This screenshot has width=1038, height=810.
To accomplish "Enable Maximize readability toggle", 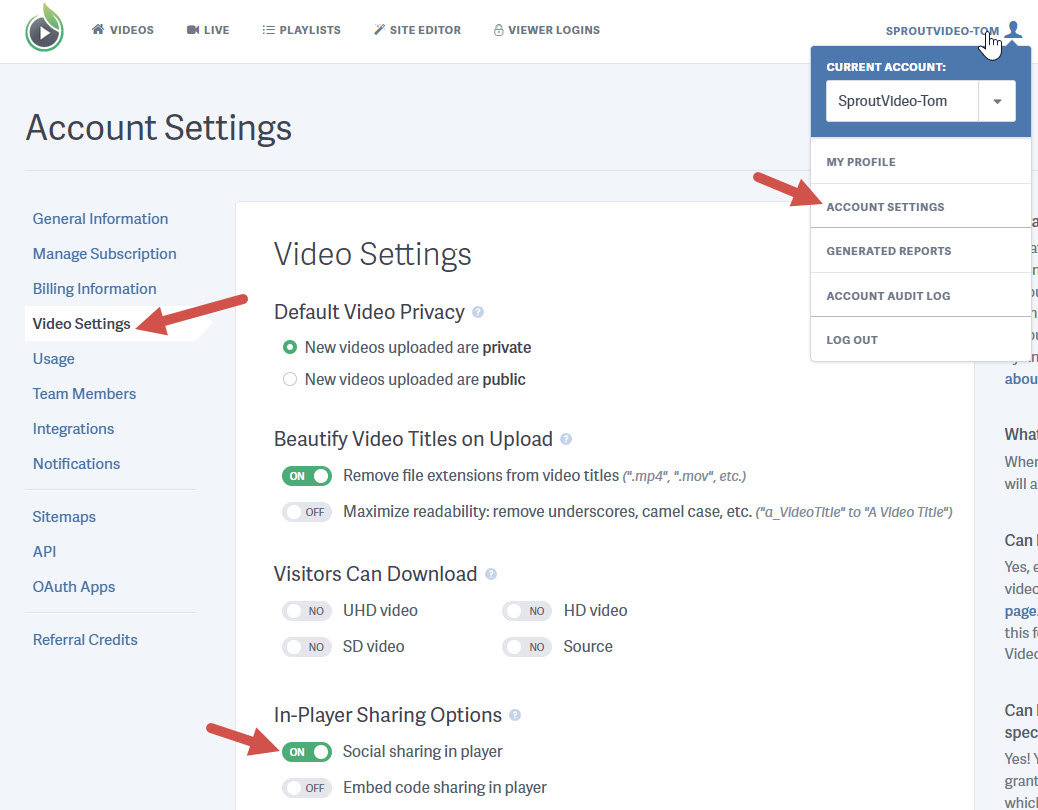I will [x=307, y=512].
